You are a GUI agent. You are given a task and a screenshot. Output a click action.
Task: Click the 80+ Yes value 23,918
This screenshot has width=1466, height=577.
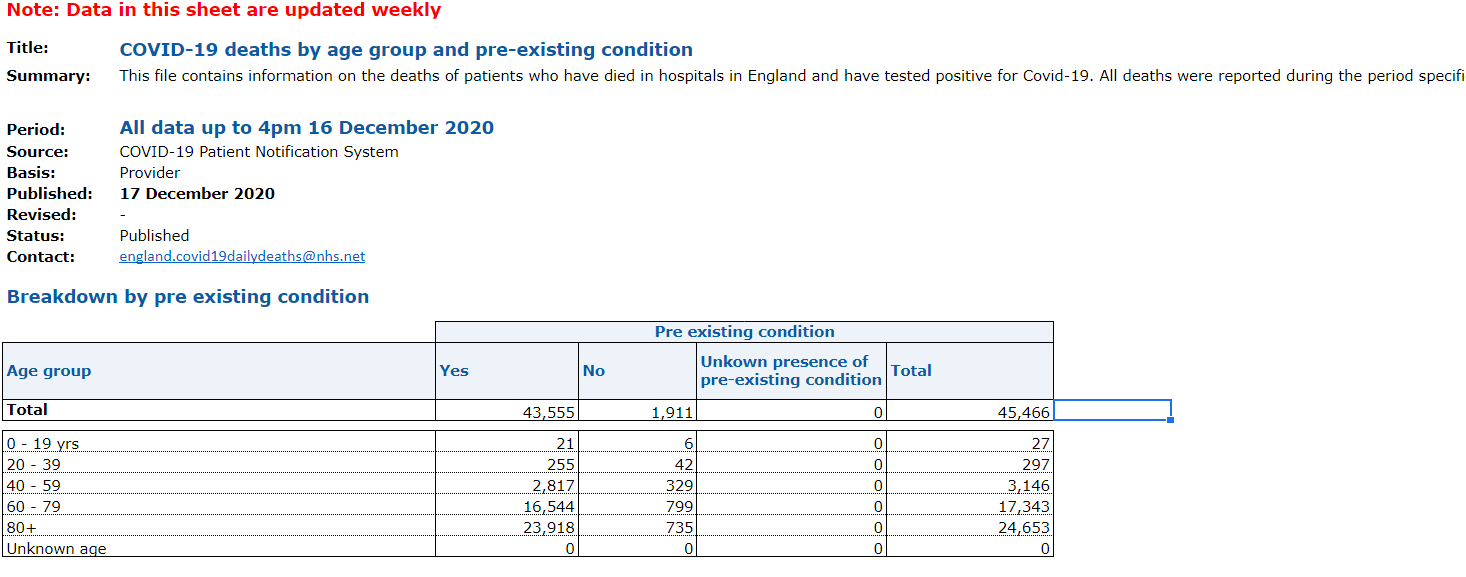point(506,528)
